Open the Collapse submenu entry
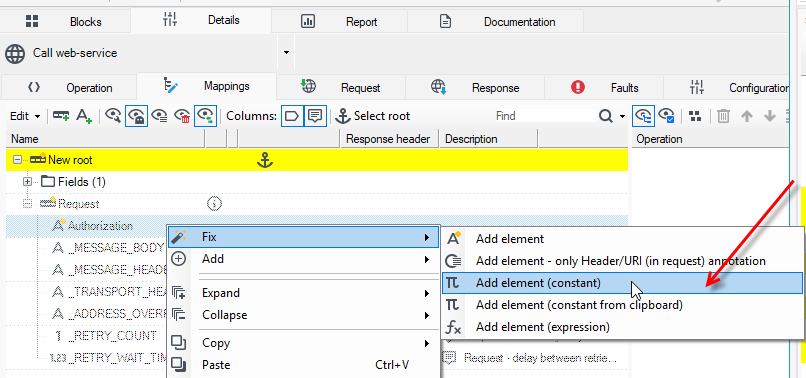This screenshot has height=378, width=806. (x=304, y=315)
